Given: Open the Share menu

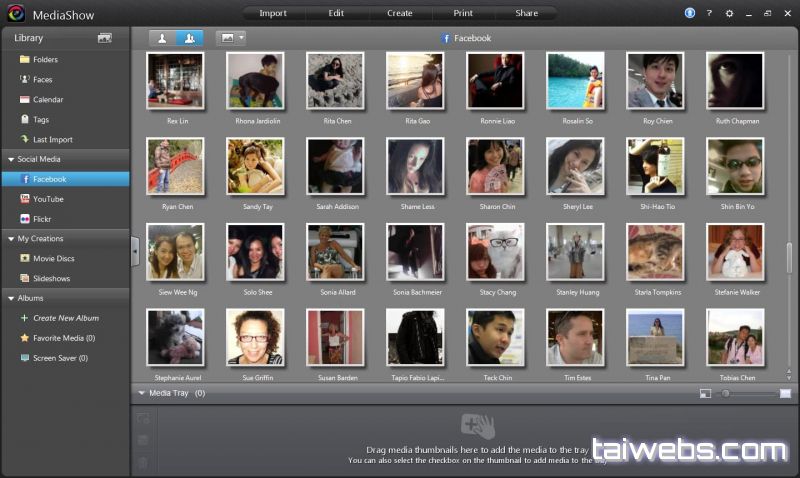Looking at the screenshot, I should click(525, 13).
